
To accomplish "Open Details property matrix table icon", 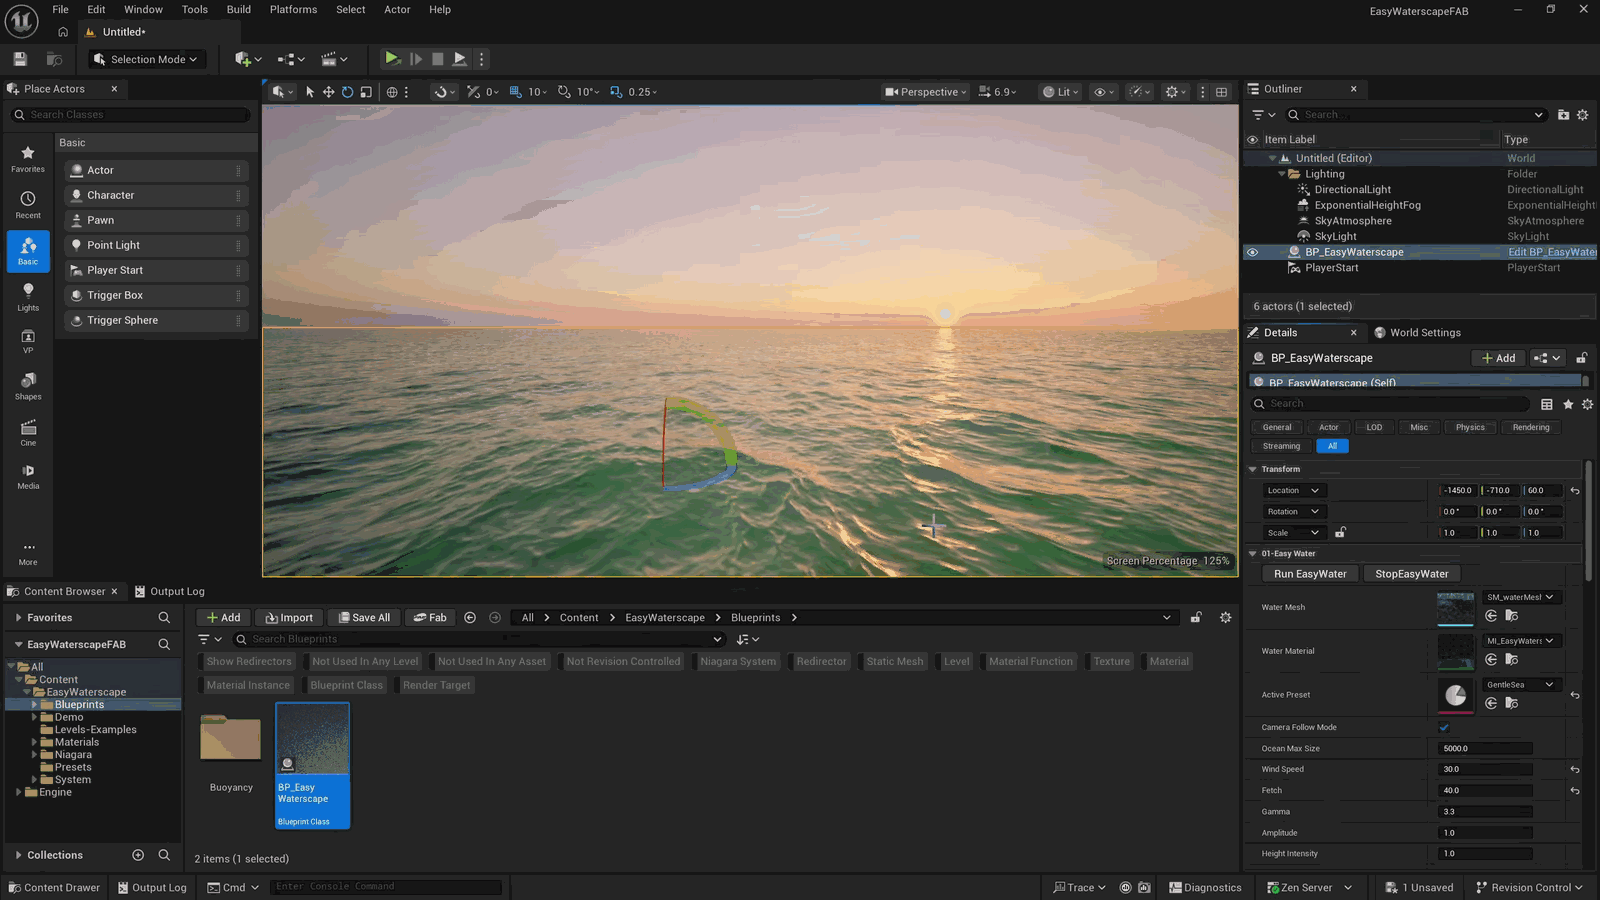I will click(1547, 404).
